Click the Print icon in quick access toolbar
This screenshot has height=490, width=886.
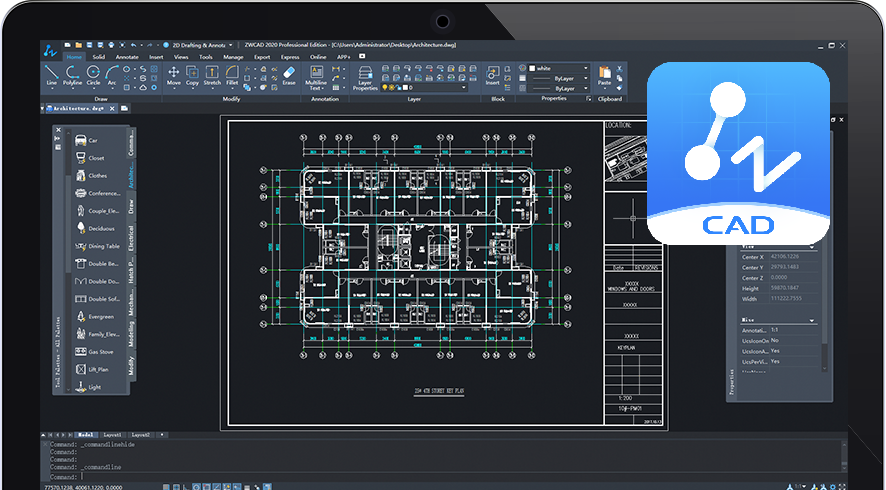(x=111, y=45)
